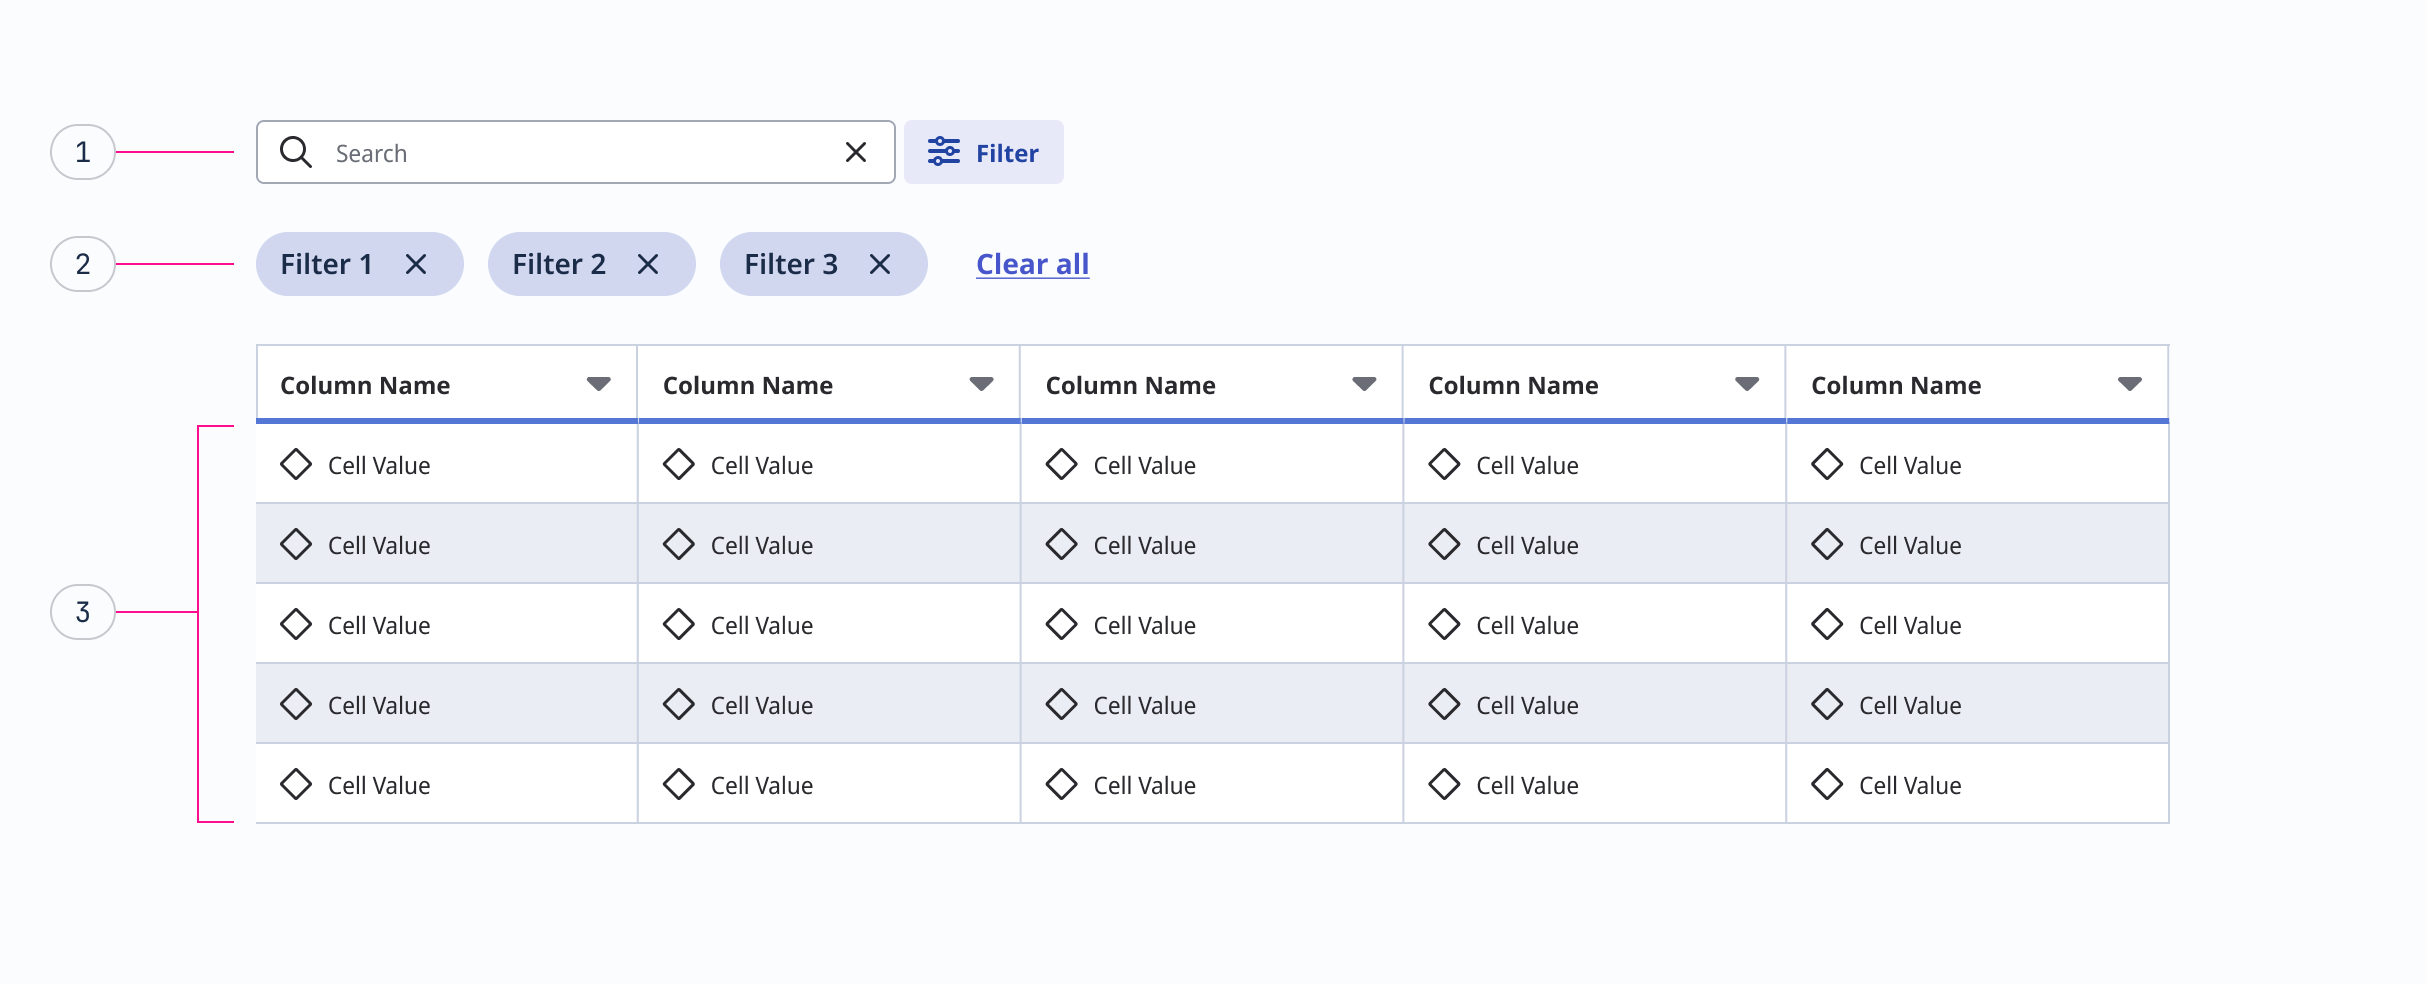
Task: Select the Filter 1 chip label
Action: click(326, 264)
